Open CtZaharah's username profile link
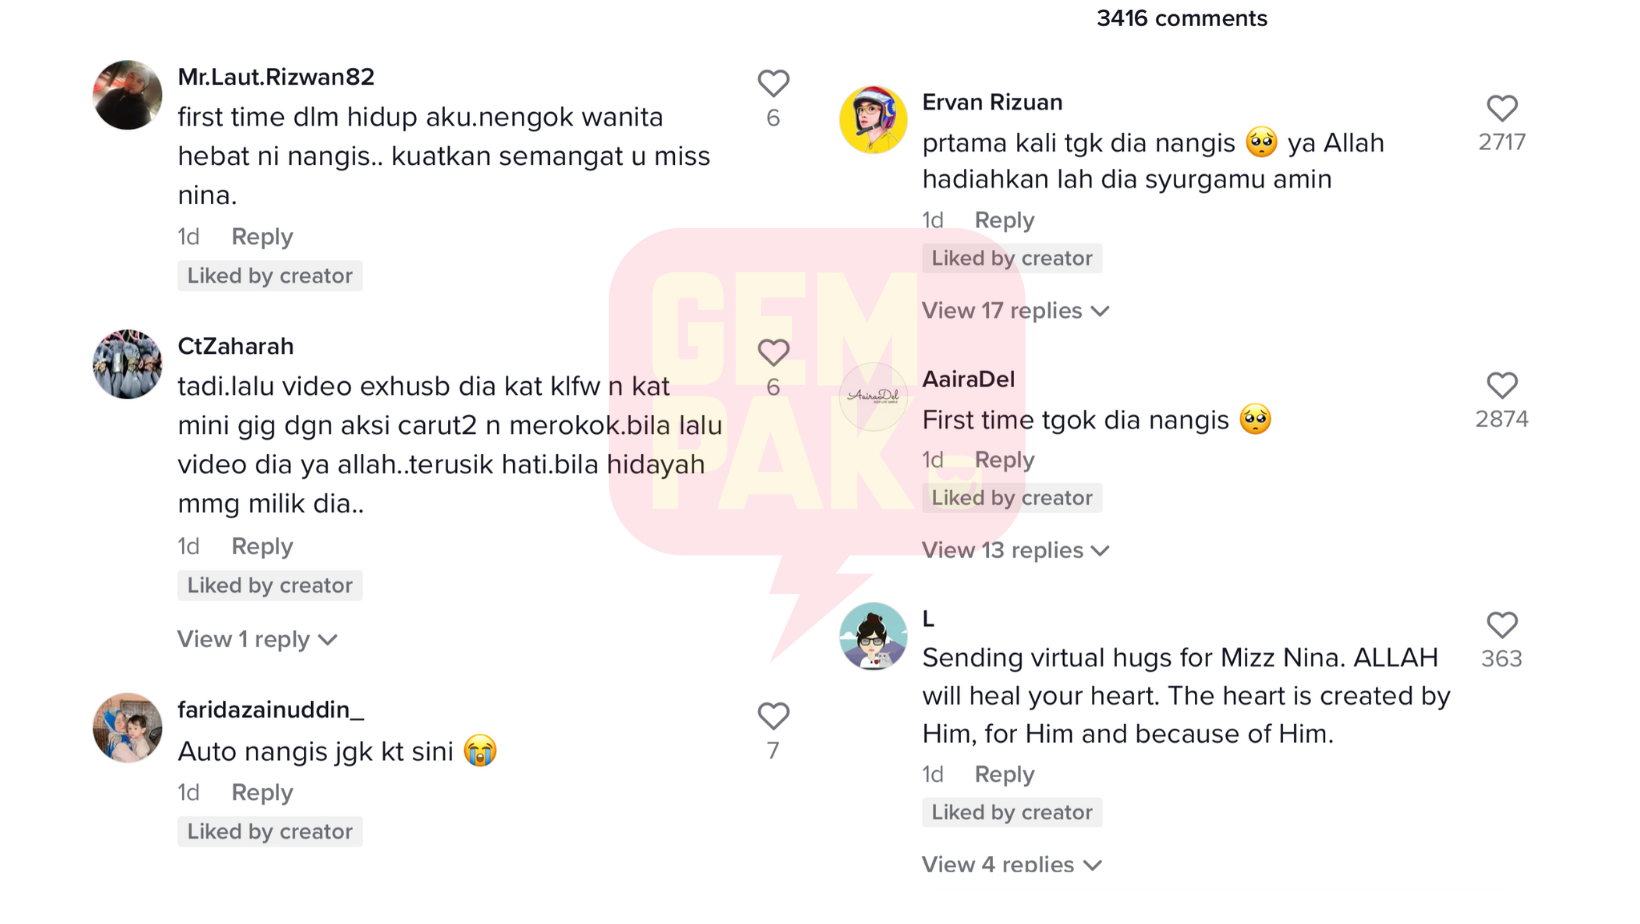 [236, 346]
